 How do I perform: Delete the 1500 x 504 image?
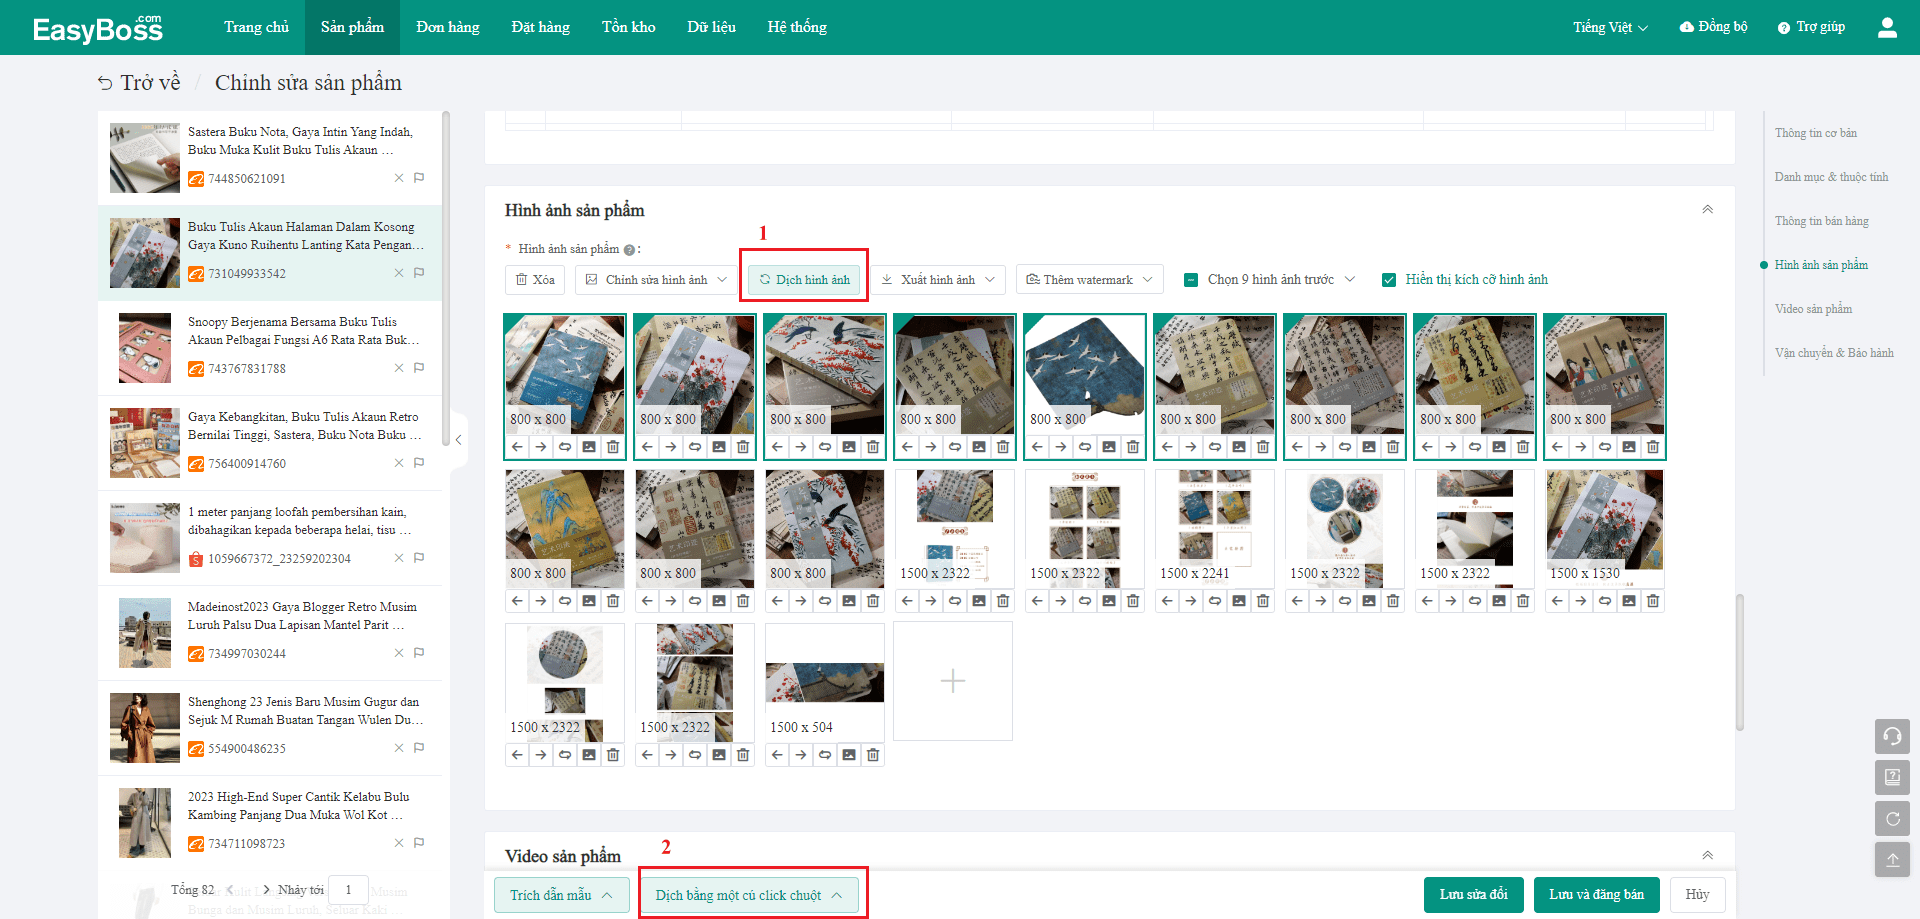tap(873, 755)
